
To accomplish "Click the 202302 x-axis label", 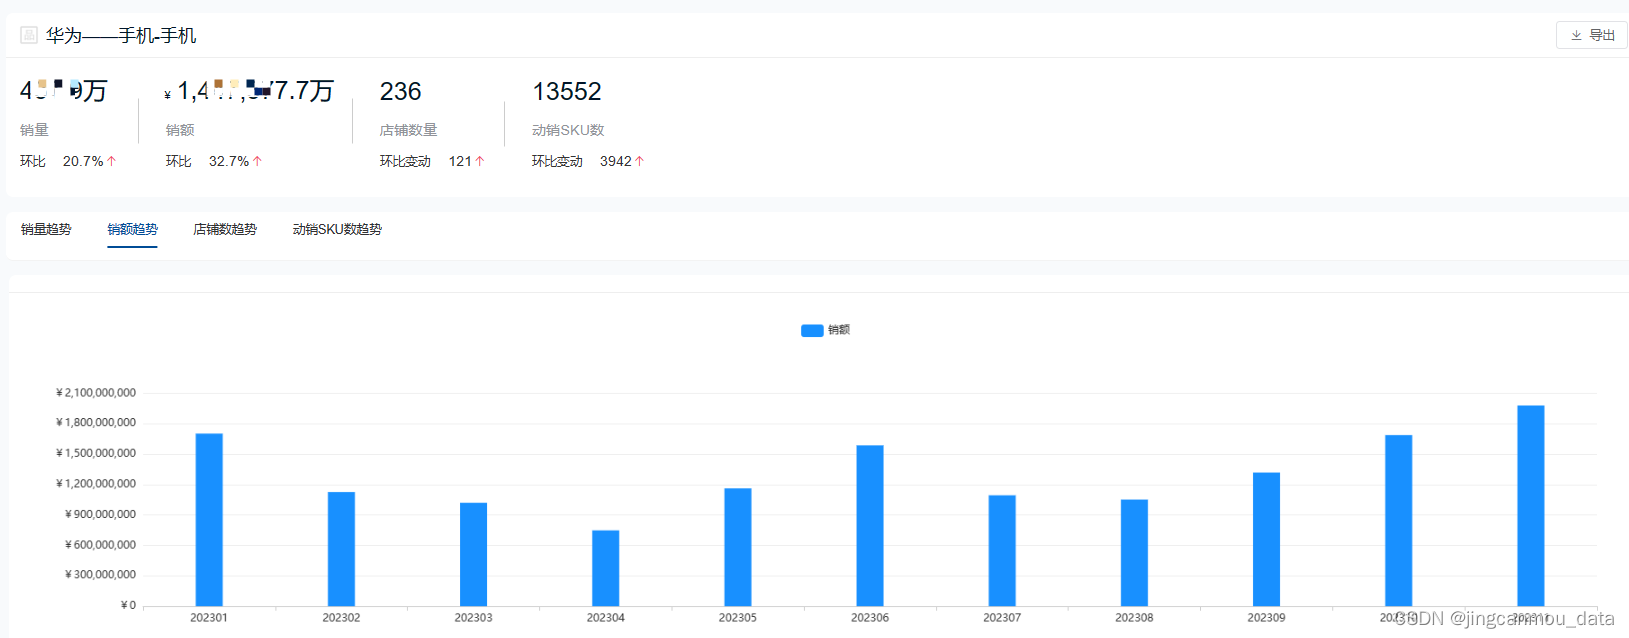I will click(341, 618).
